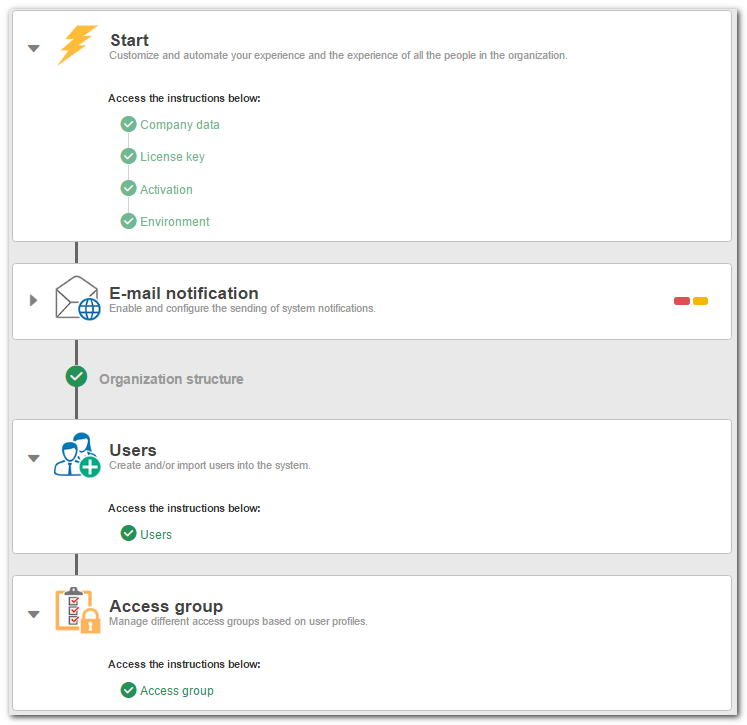Click the lightning bolt Start icon

tap(77, 45)
